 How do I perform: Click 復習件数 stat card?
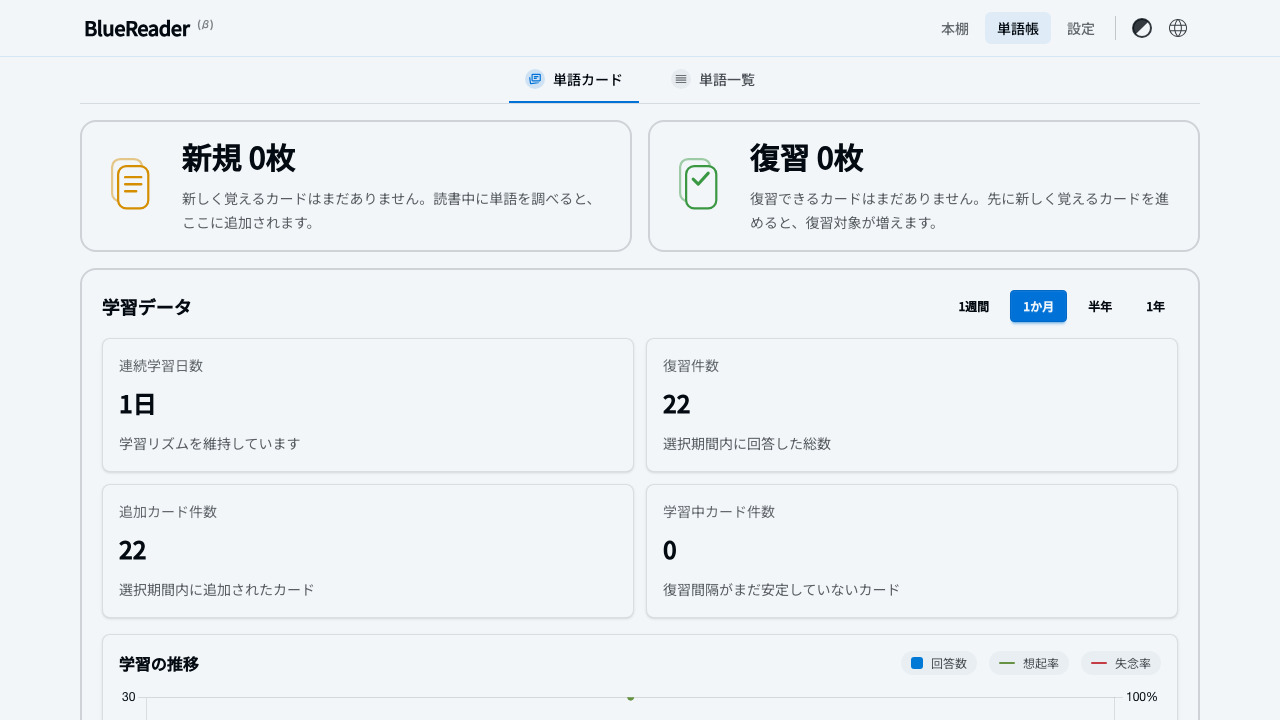click(x=912, y=405)
